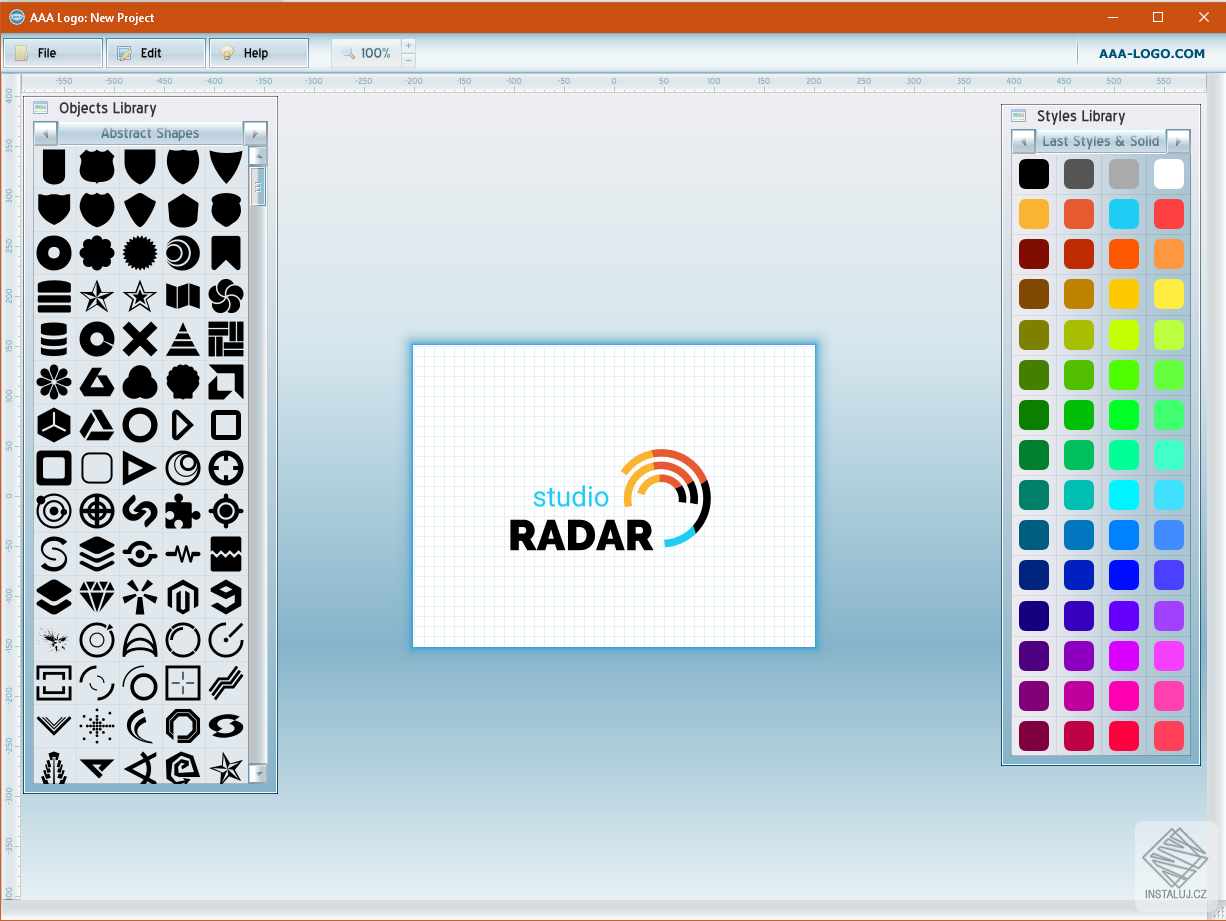Choose the hexagon cube shape
This screenshot has height=921, width=1226.
[54, 425]
